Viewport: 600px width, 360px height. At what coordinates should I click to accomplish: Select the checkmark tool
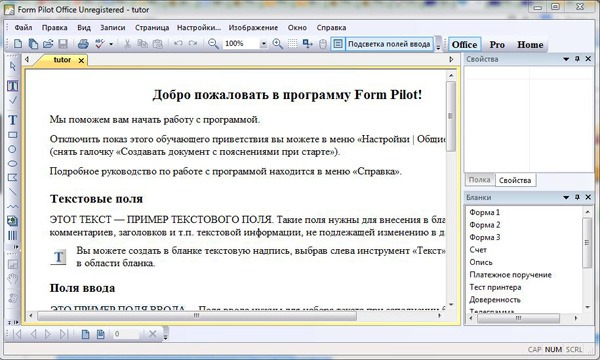13,100
